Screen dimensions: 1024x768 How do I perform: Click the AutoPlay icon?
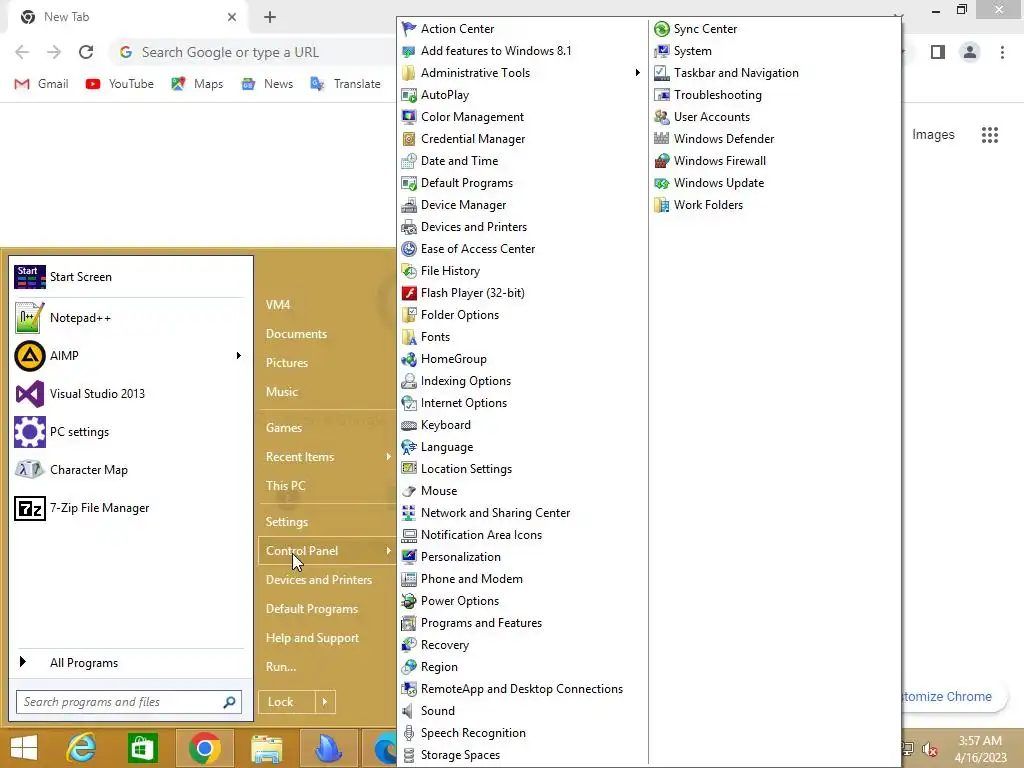[409, 95]
